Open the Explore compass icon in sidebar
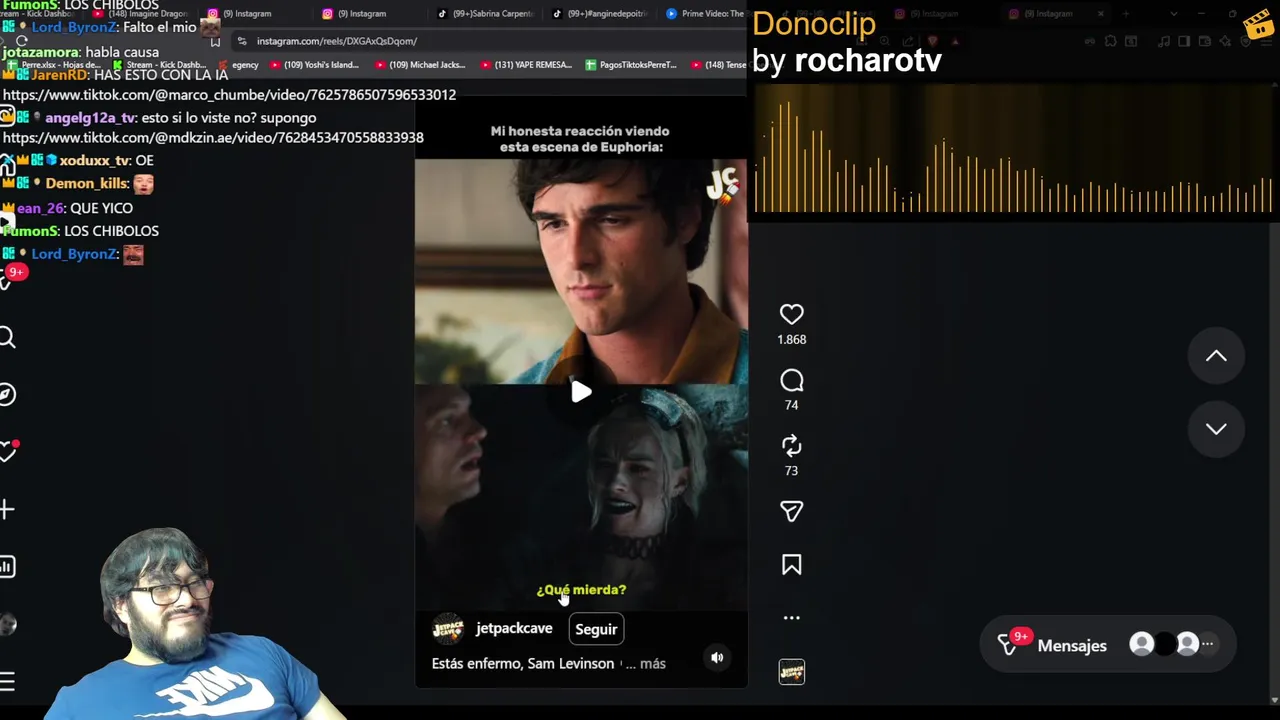Image resolution: width=1280 pixels, height=720 pixels. 7,394
